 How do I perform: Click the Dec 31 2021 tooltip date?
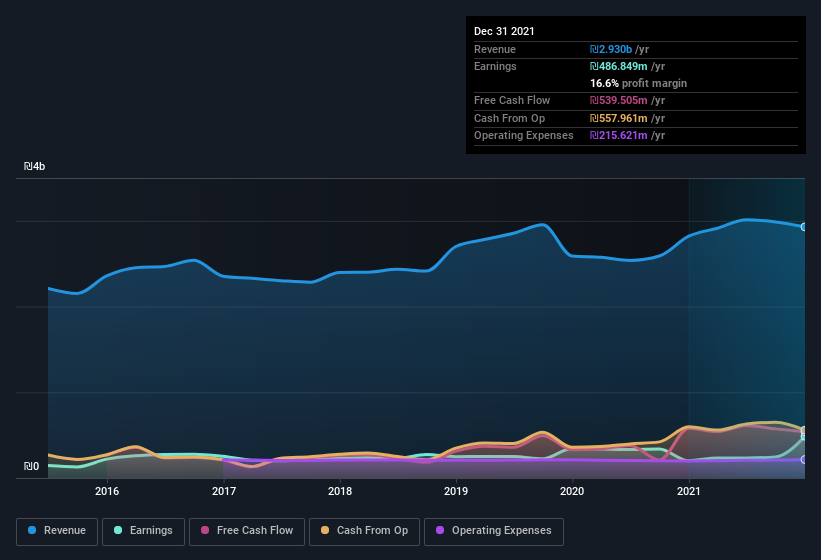pos(504,31)
